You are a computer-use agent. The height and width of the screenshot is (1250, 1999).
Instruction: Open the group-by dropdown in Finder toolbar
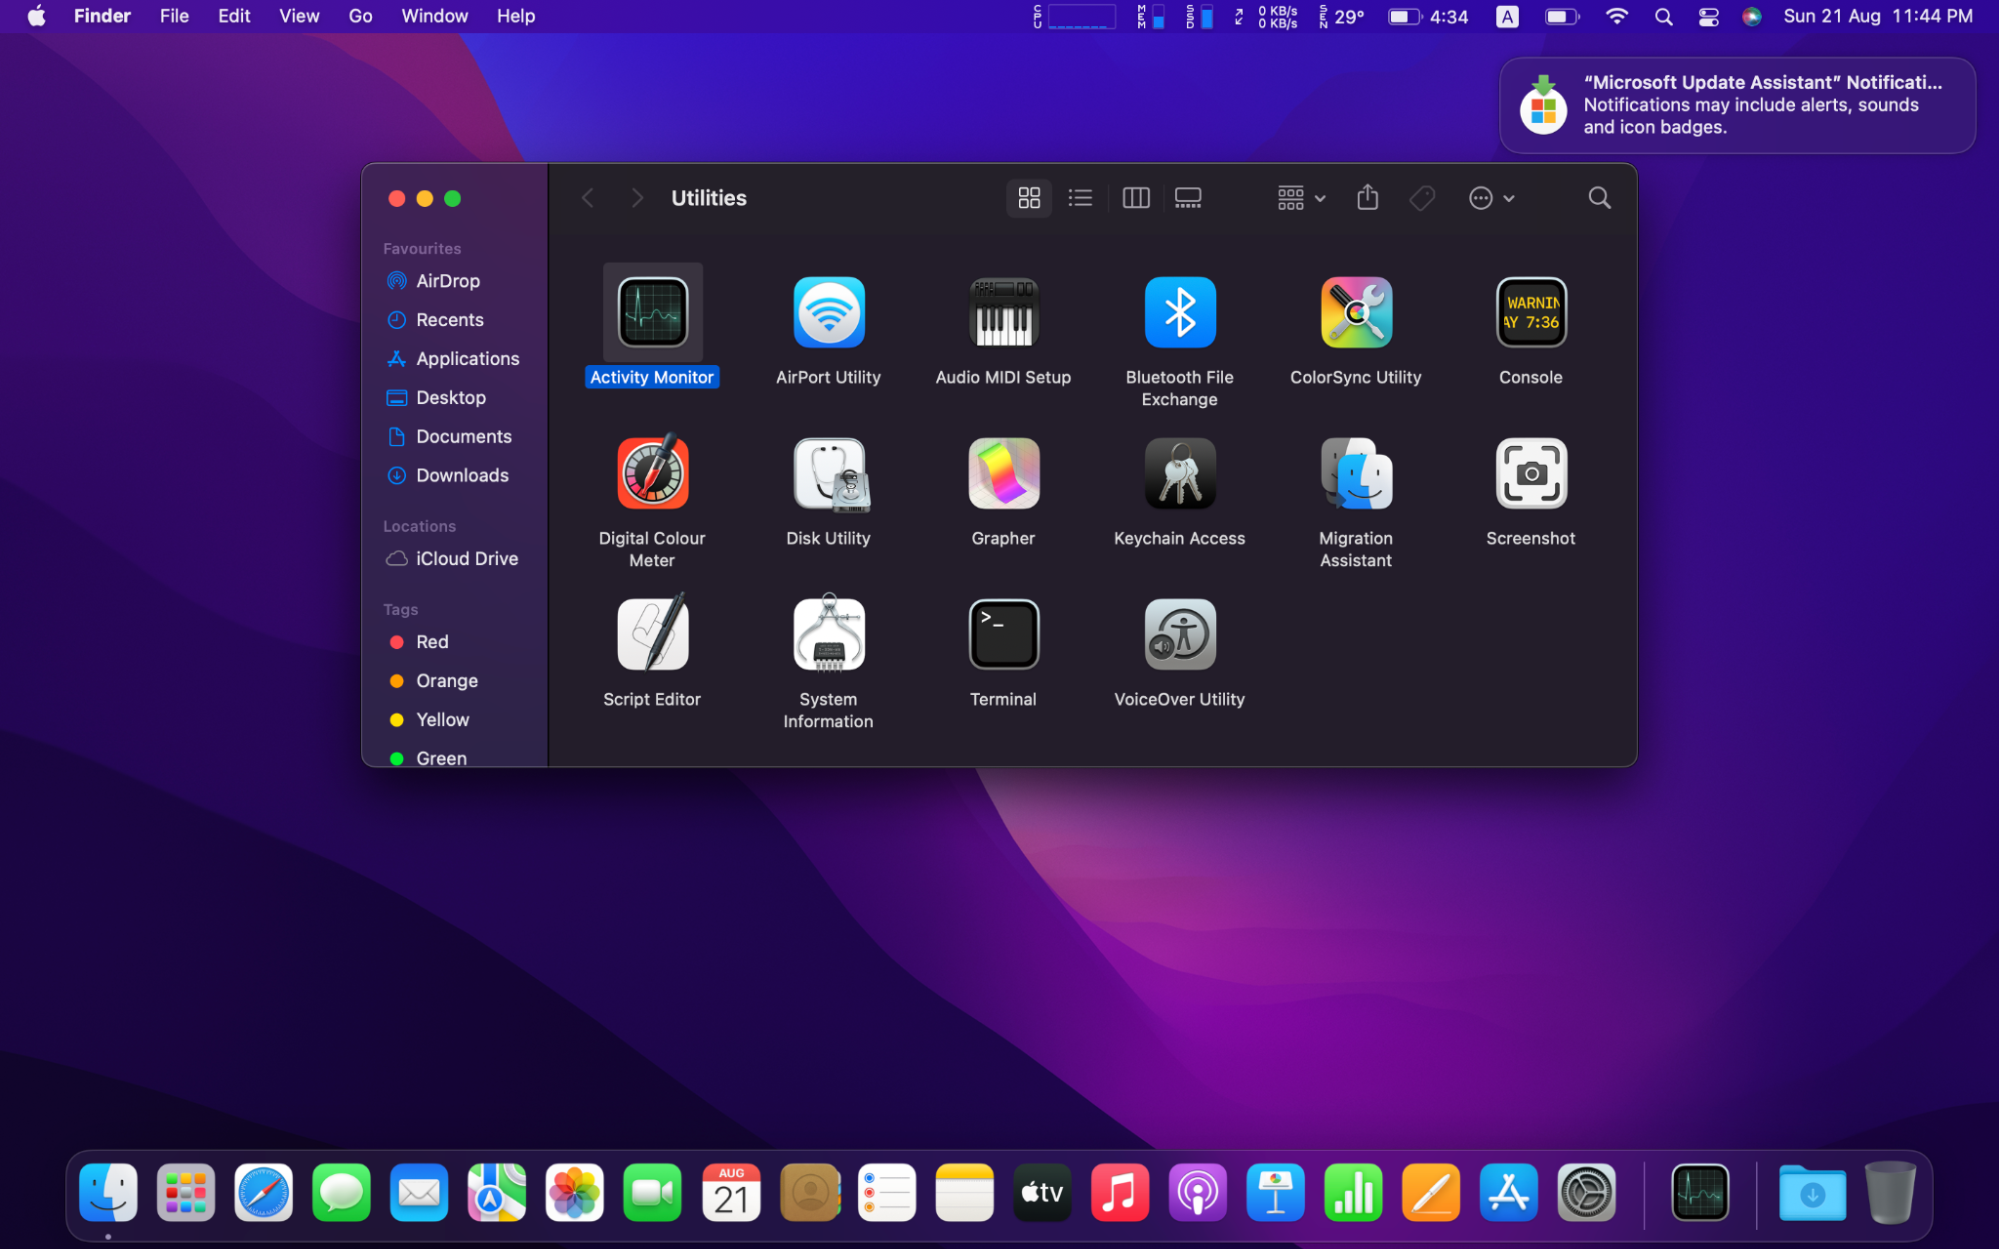[1301, 198]
